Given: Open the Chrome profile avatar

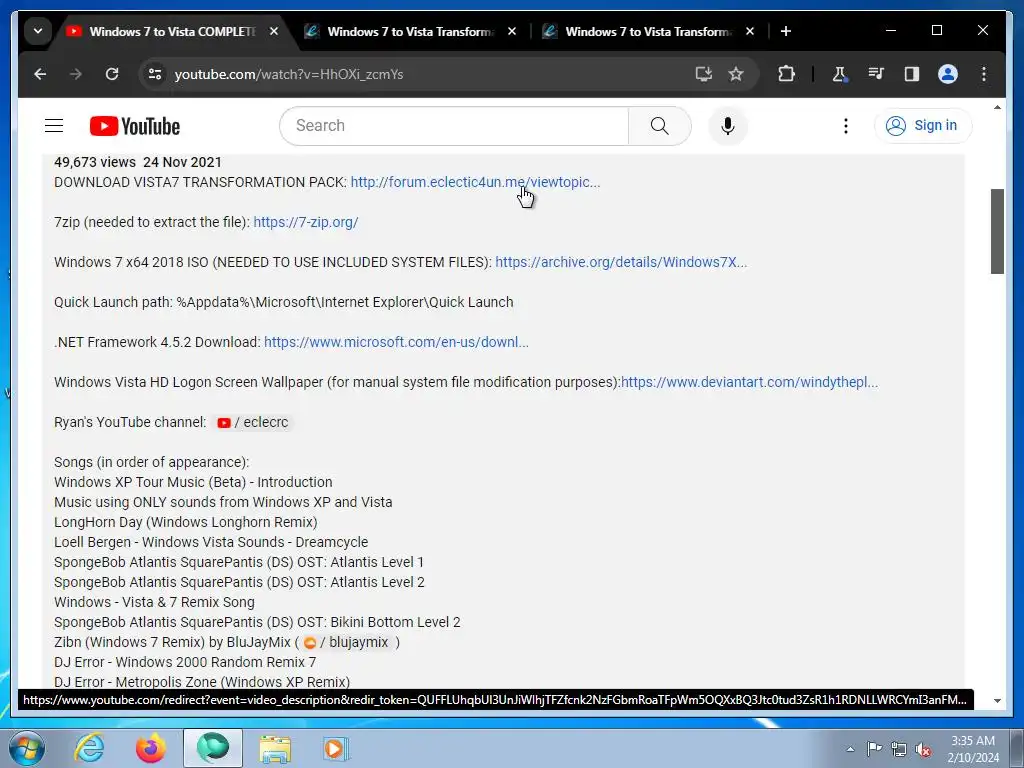Looking at the screenshot, I should [948, 74].
